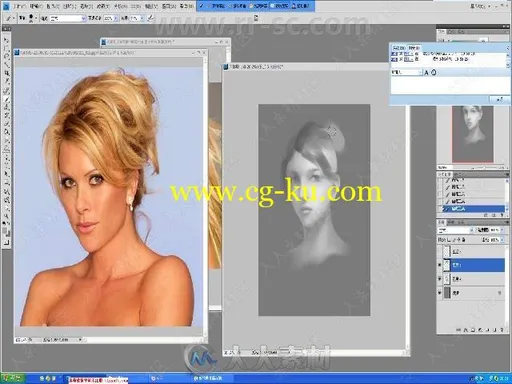This screenshot has width=512, height=384.
Task: Select the Eraser tool
Action: click(6, 124)
